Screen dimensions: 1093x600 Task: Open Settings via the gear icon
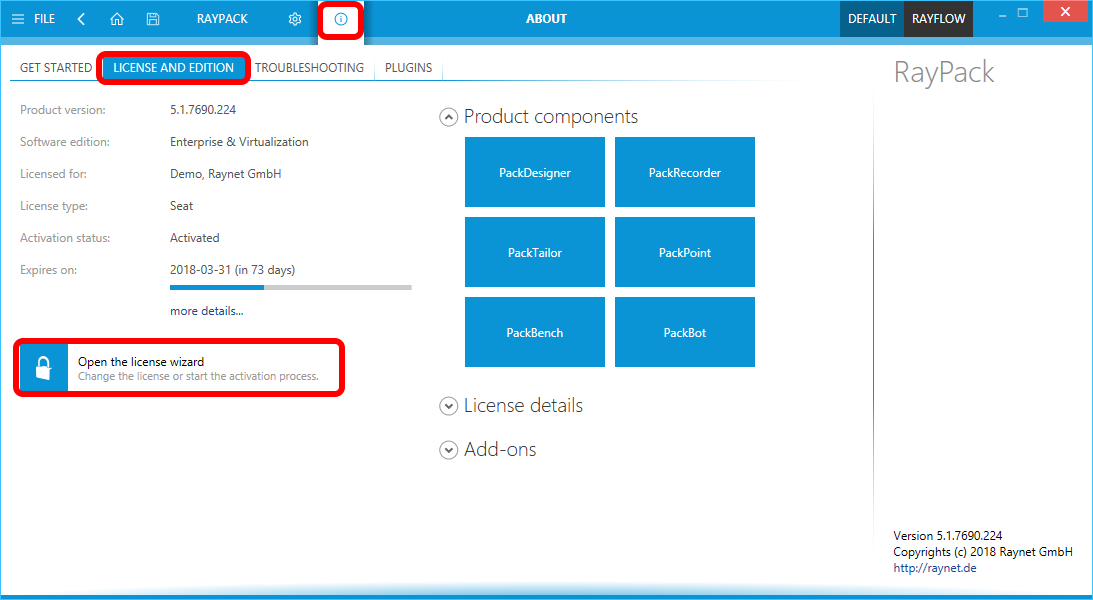295,19
